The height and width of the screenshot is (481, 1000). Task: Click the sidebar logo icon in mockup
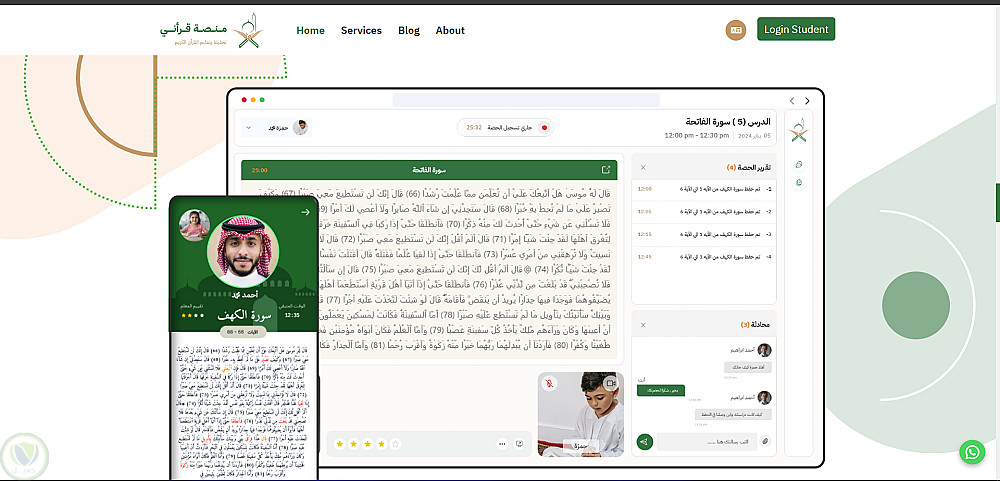pyautogui.click(x=798, y=131)
